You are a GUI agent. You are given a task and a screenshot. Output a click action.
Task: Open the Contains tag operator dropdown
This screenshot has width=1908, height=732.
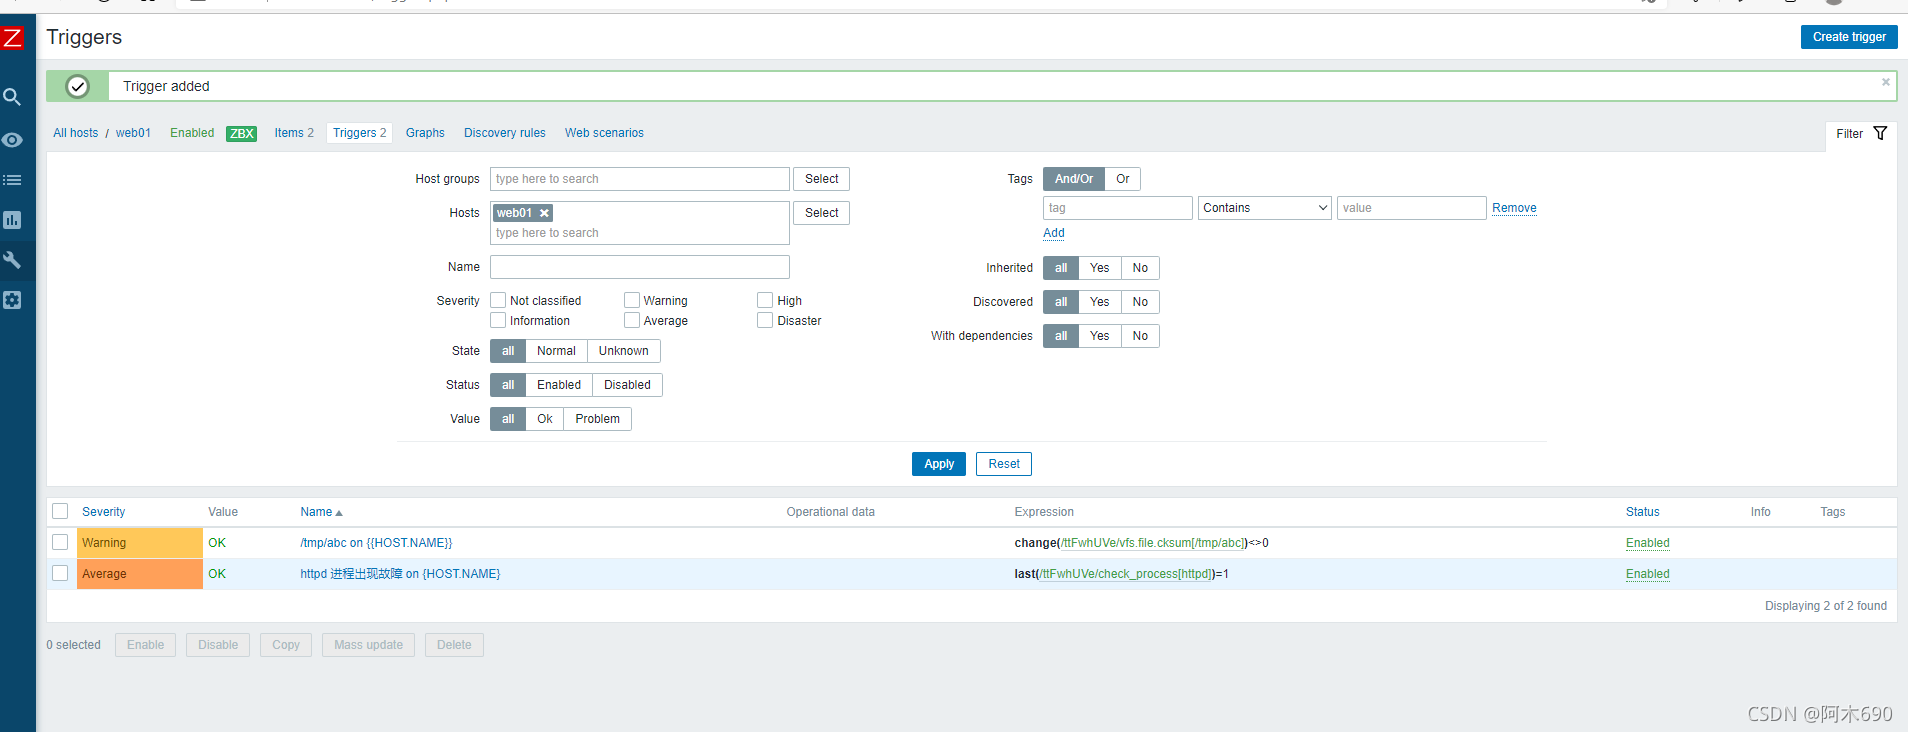tap(1265, 208)
